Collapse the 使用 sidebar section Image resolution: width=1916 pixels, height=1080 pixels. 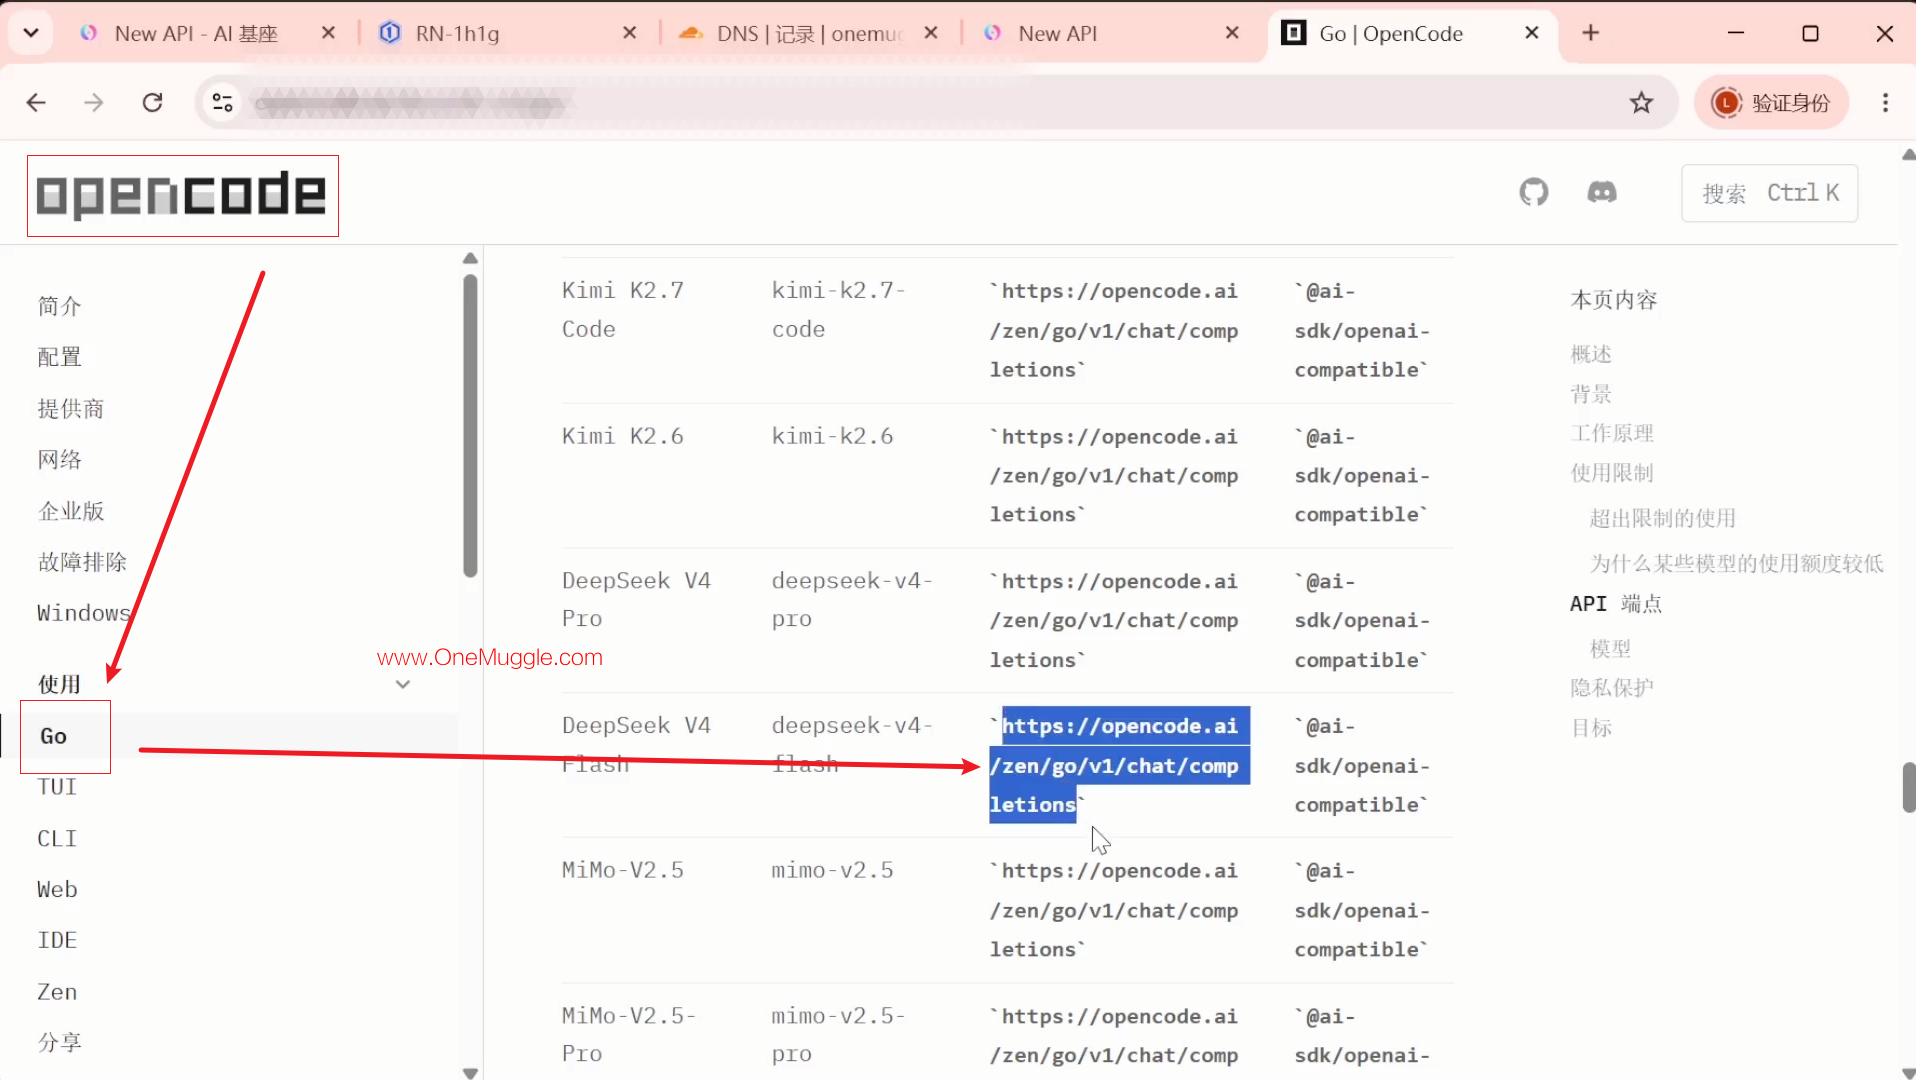pyautogui.click(x=403, y=684)
